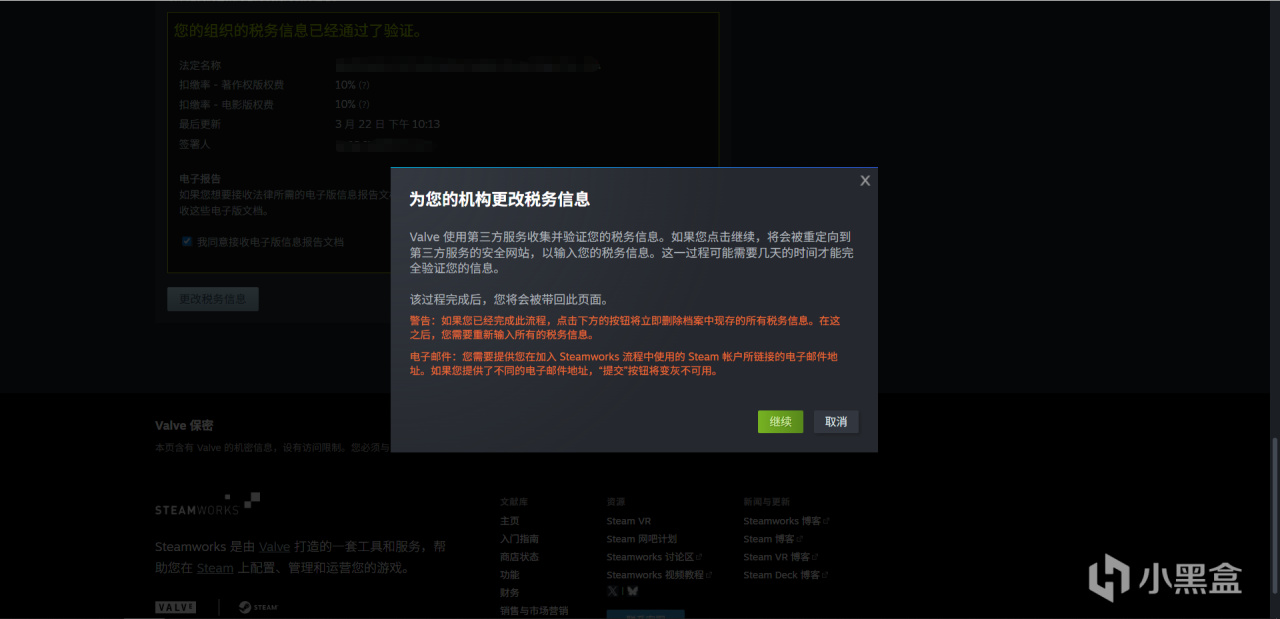Open tooltip icon beside 电影版权费 10%
The image size is (1280, 619).
tap(364, 104)
